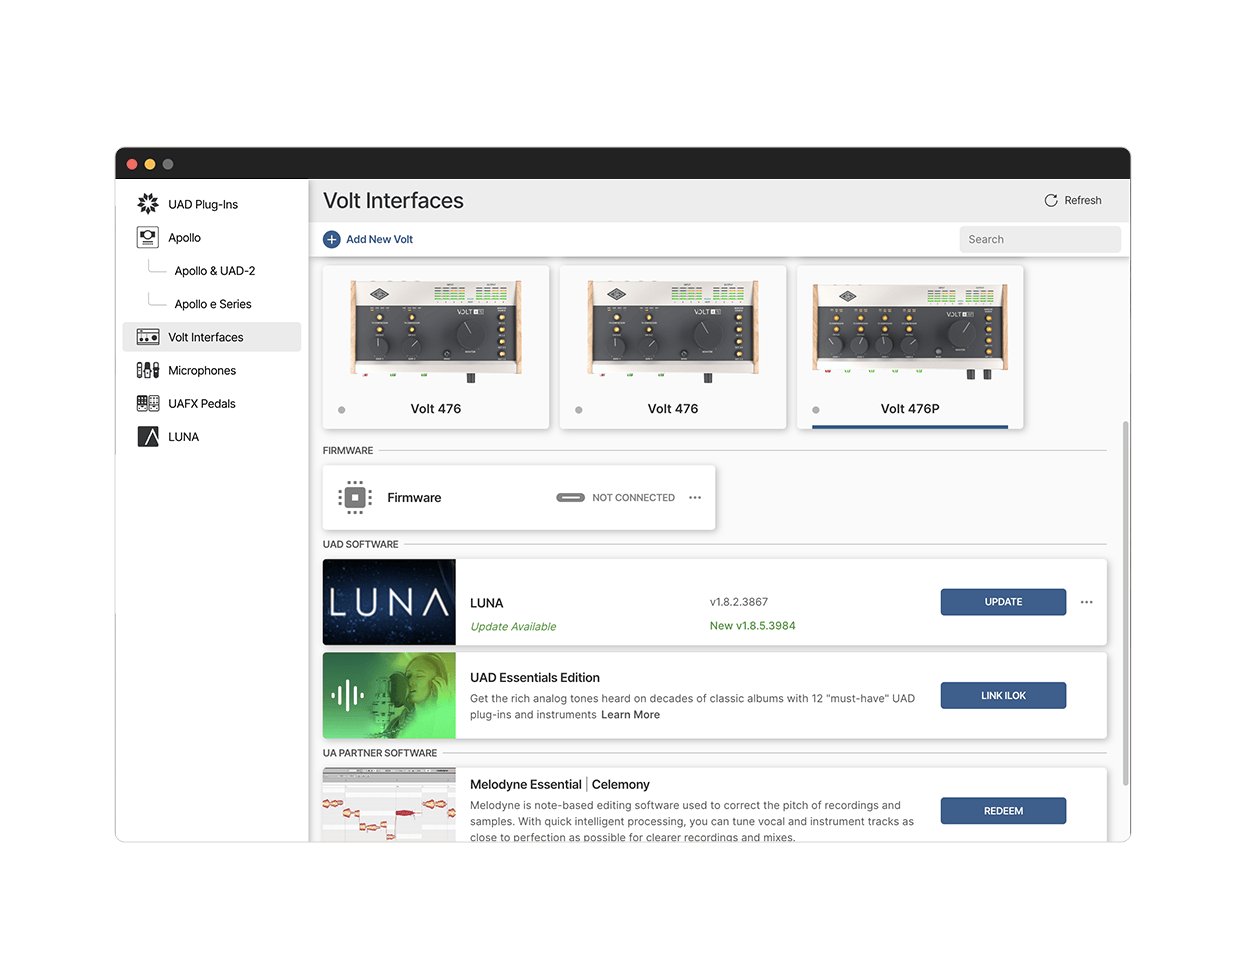The image size is (1248, 980).
Task: Open the LUNA more options ellipsis menu
Action: point(1087,602)
